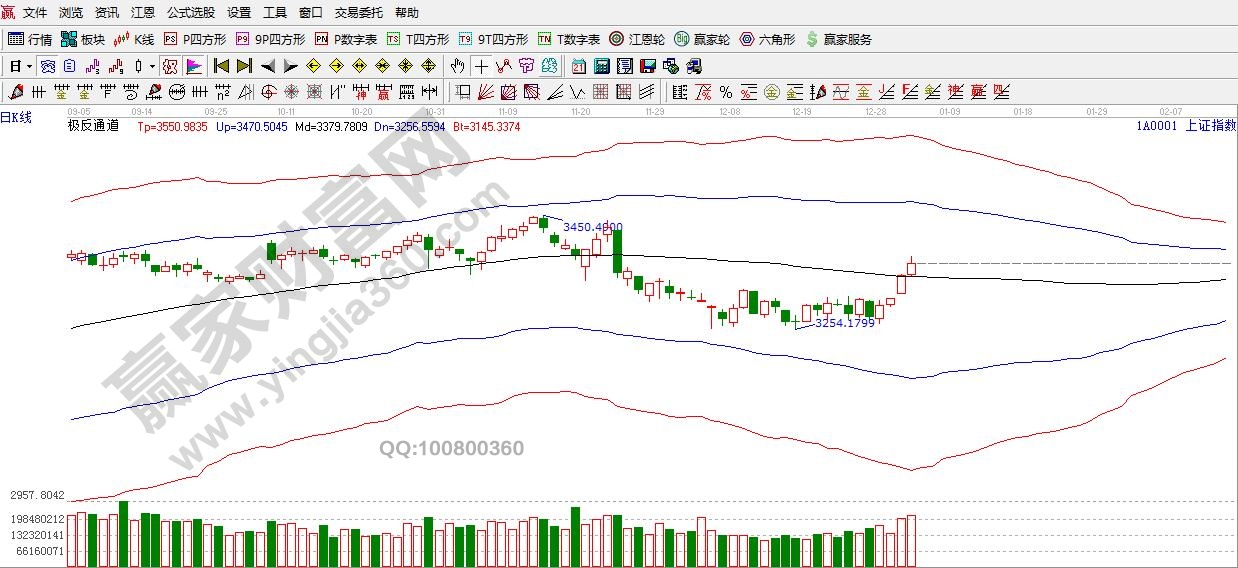The image size is (1238, 568).
Task: Open the 交易委托 menu
Action: pyautogui.click(x=358, y=13)
